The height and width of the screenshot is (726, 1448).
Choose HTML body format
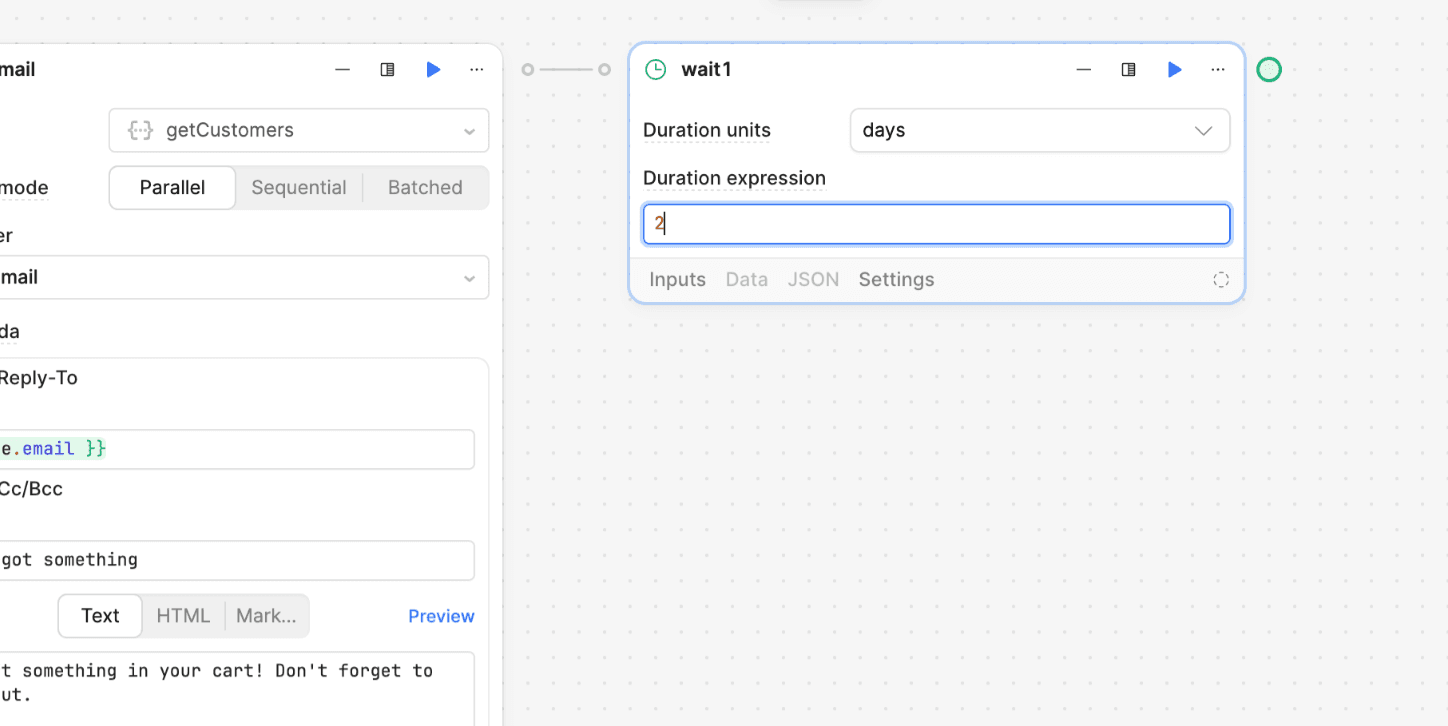(x=183, y=616)
